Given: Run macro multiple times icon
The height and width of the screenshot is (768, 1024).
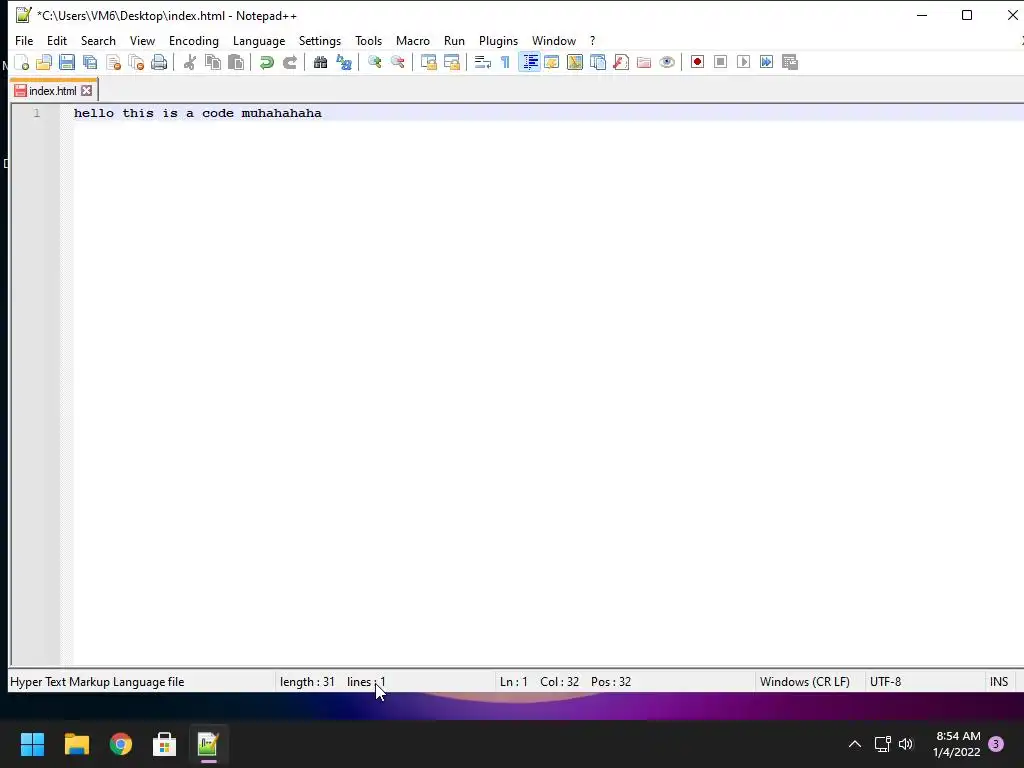Looking at the screenshot, I should click(767, 62).
